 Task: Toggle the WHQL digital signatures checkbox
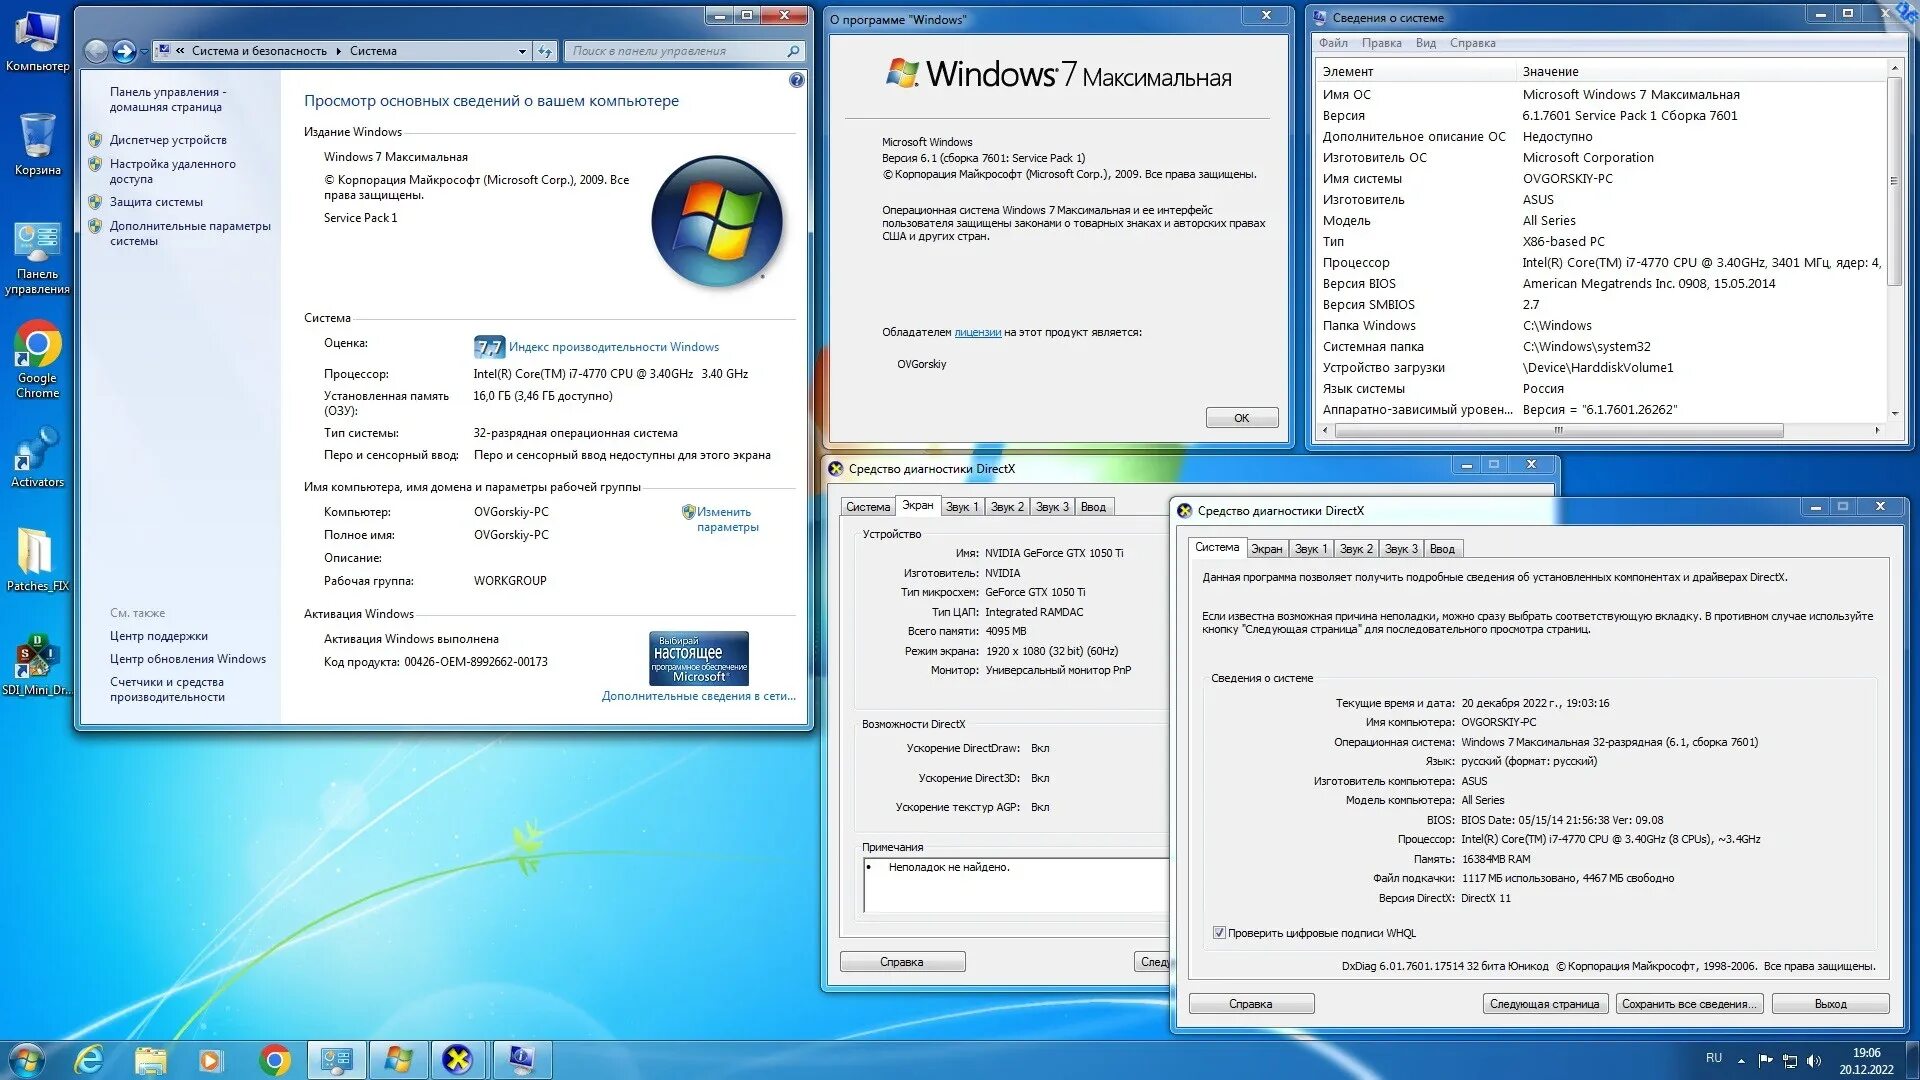[1219, 933]
